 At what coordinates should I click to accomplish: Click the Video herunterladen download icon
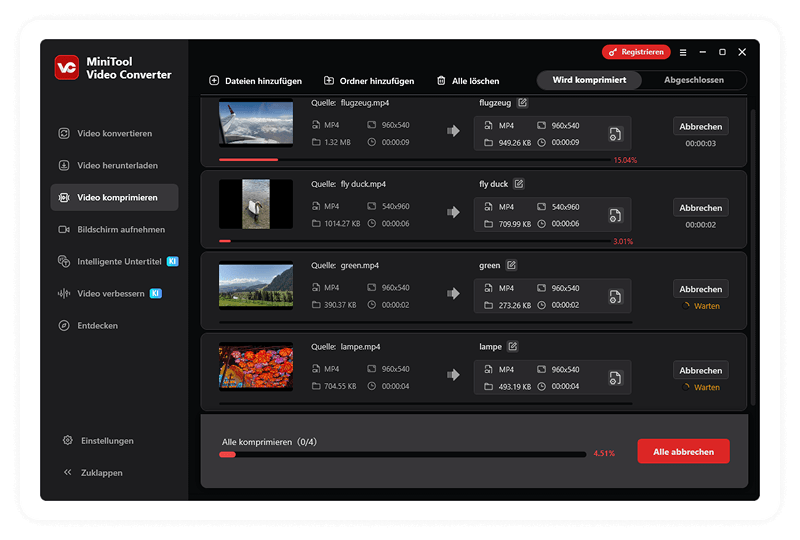pyautogui.click(x=64, y=165)
